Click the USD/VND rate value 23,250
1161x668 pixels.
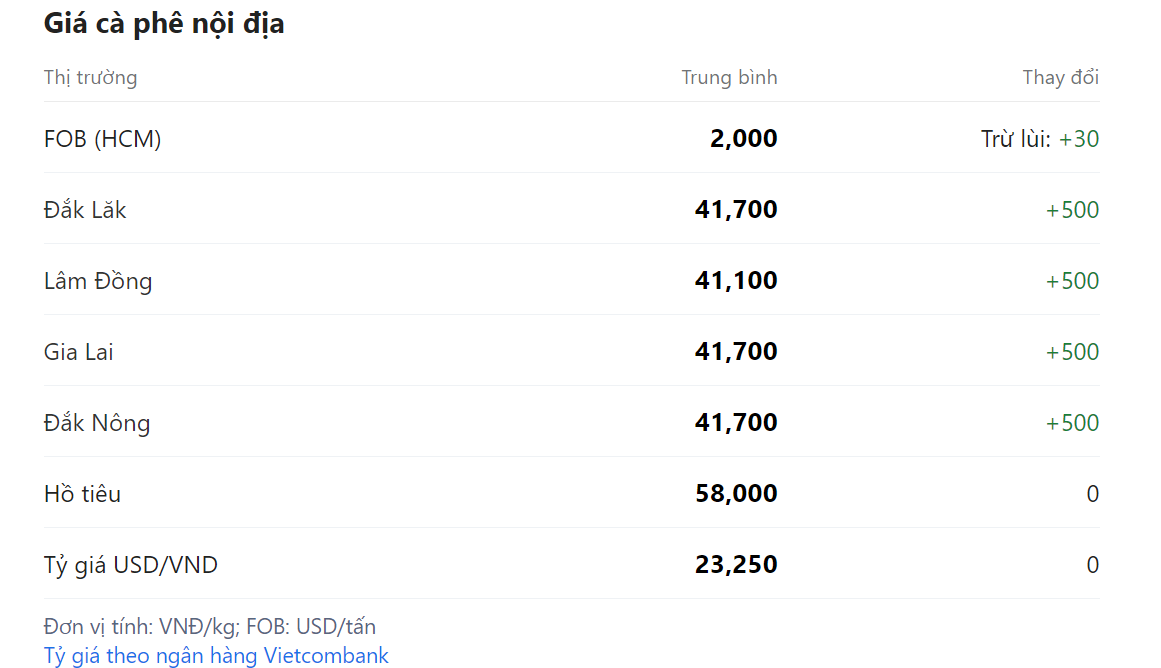tap(736, 565)
